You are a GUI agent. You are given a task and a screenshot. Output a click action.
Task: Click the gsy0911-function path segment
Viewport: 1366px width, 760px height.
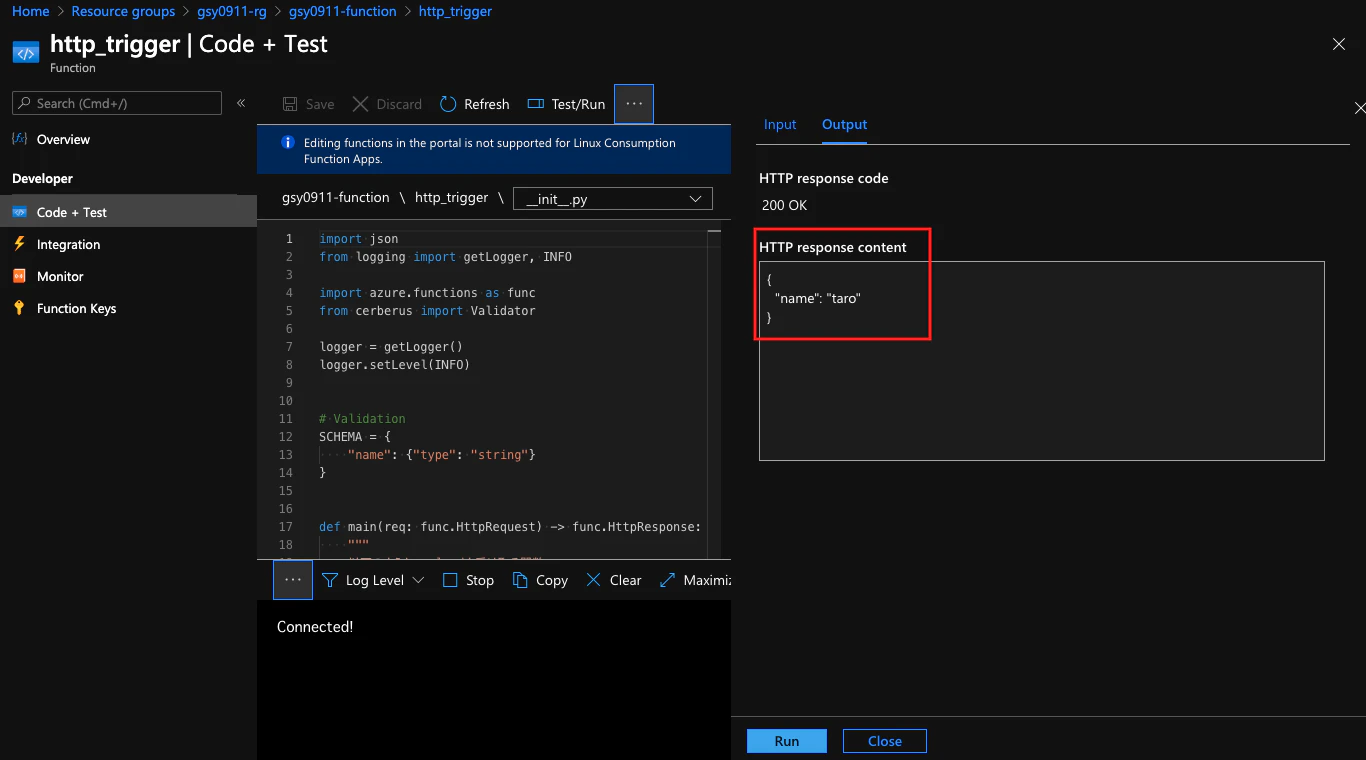coord(336,198)
